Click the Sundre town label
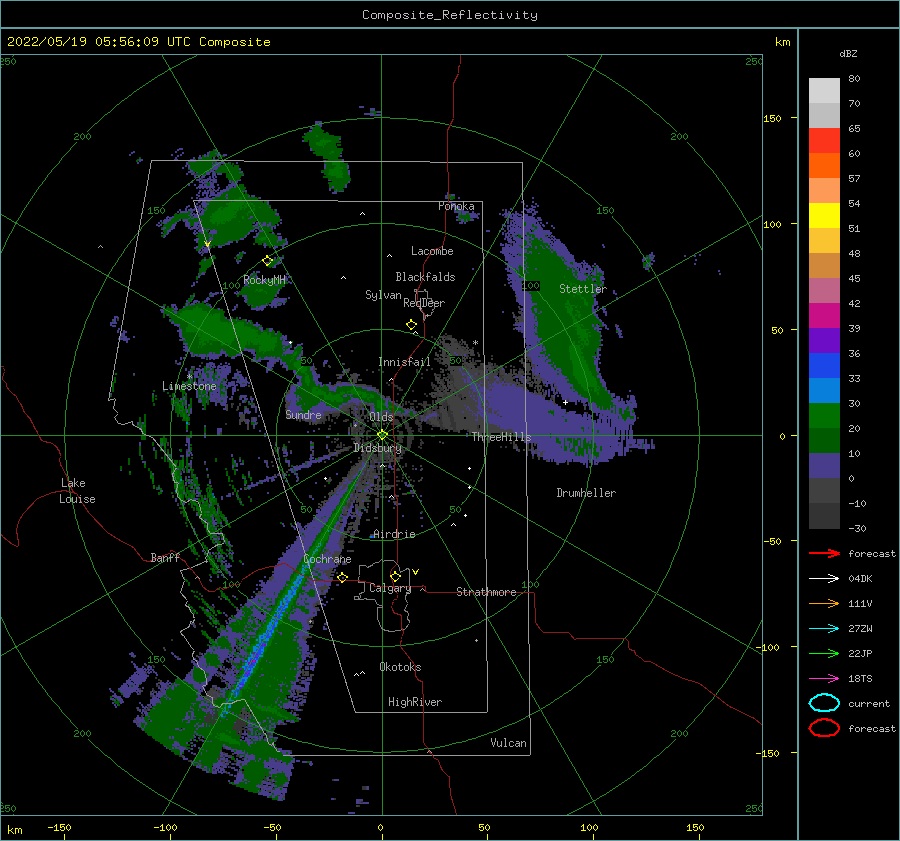The height and width of the screenshot is (841, 900). [303, 414]
